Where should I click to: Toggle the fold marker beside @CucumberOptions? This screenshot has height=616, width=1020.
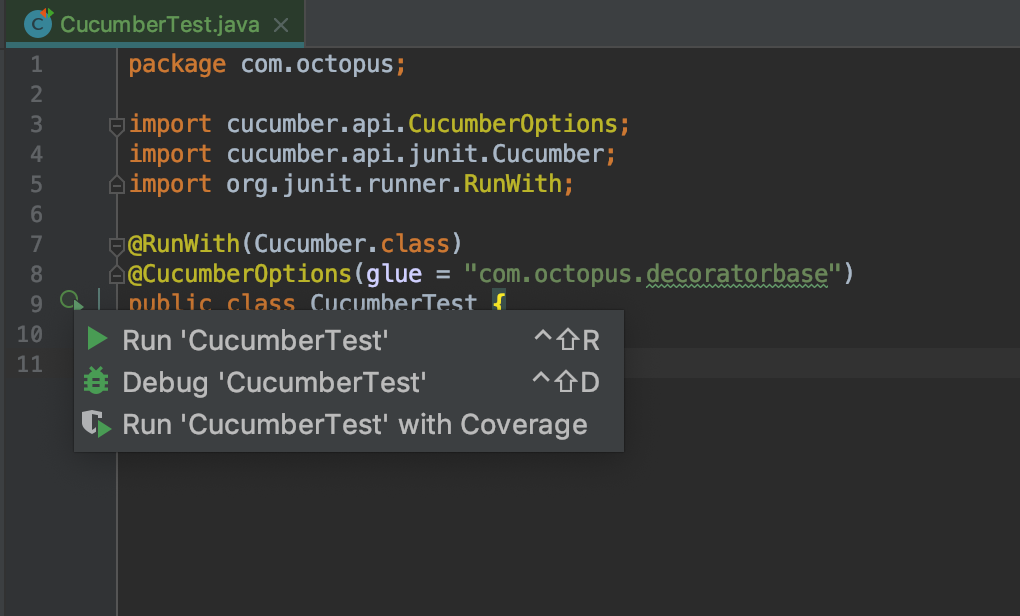point(117,275)
